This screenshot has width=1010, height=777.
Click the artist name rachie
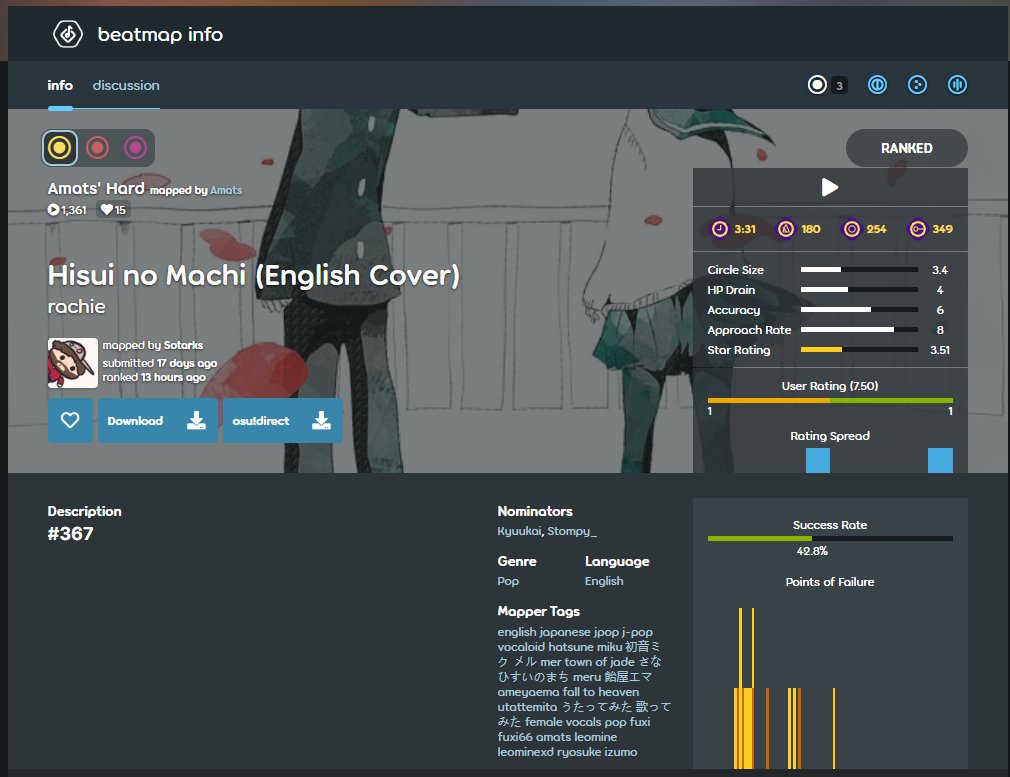(x=76, y=307)
